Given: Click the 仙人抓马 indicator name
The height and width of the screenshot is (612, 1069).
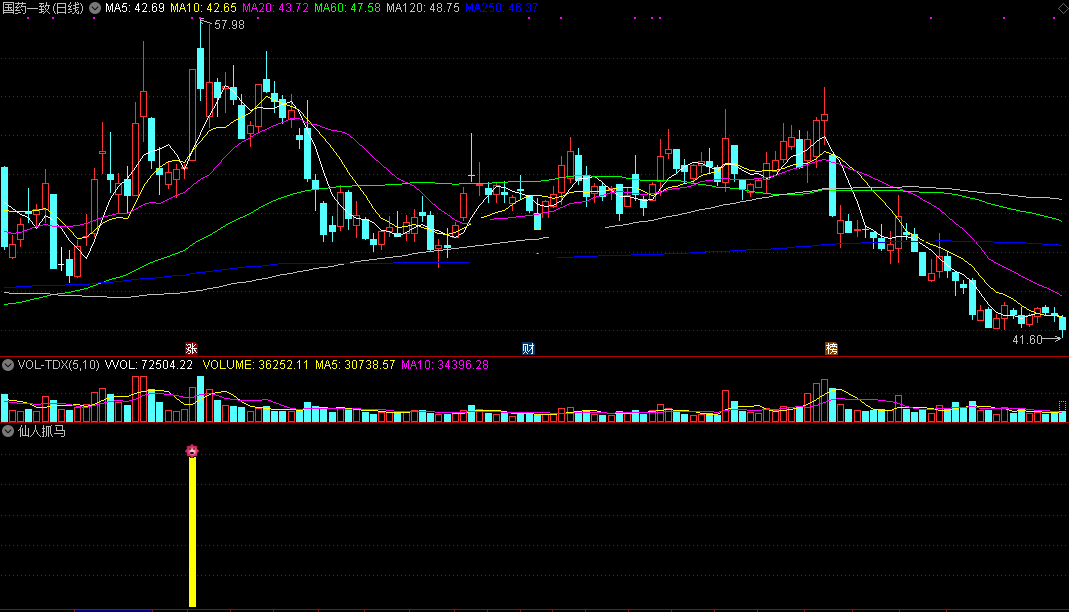Looking at the screenshot, I should click(42, 431).
